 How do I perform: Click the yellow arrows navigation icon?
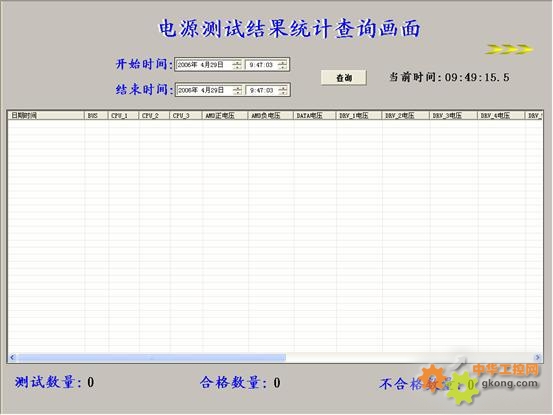click(x=509, y=49)
